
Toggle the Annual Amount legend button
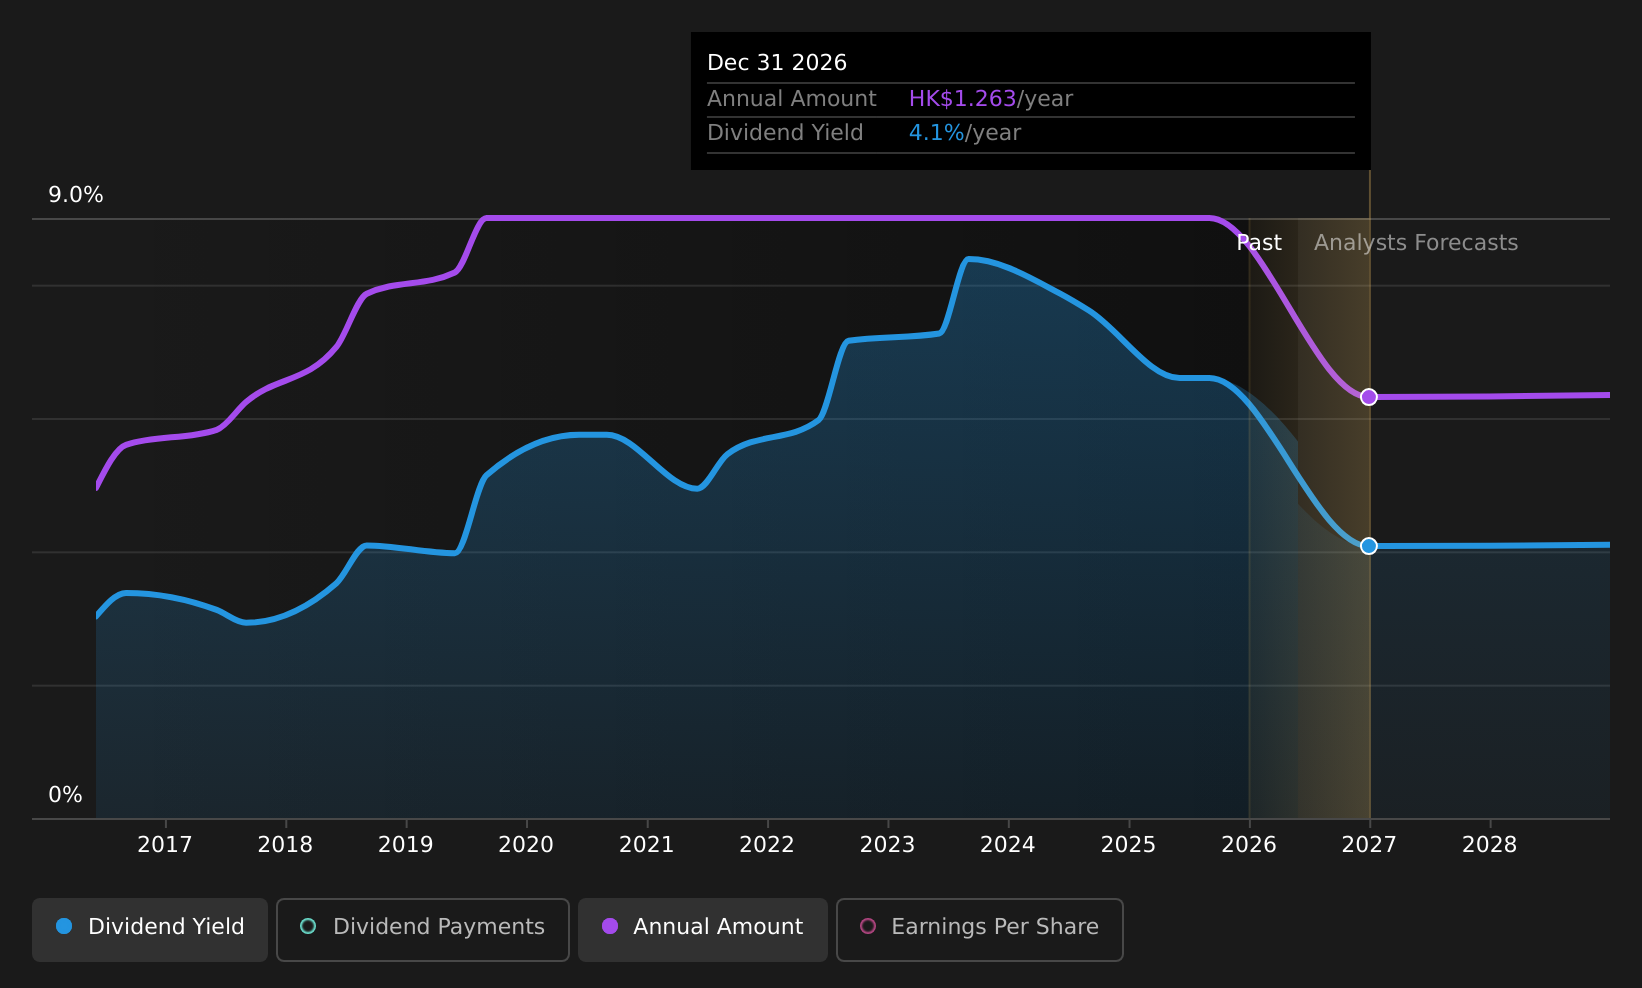(x=703, y=930)
